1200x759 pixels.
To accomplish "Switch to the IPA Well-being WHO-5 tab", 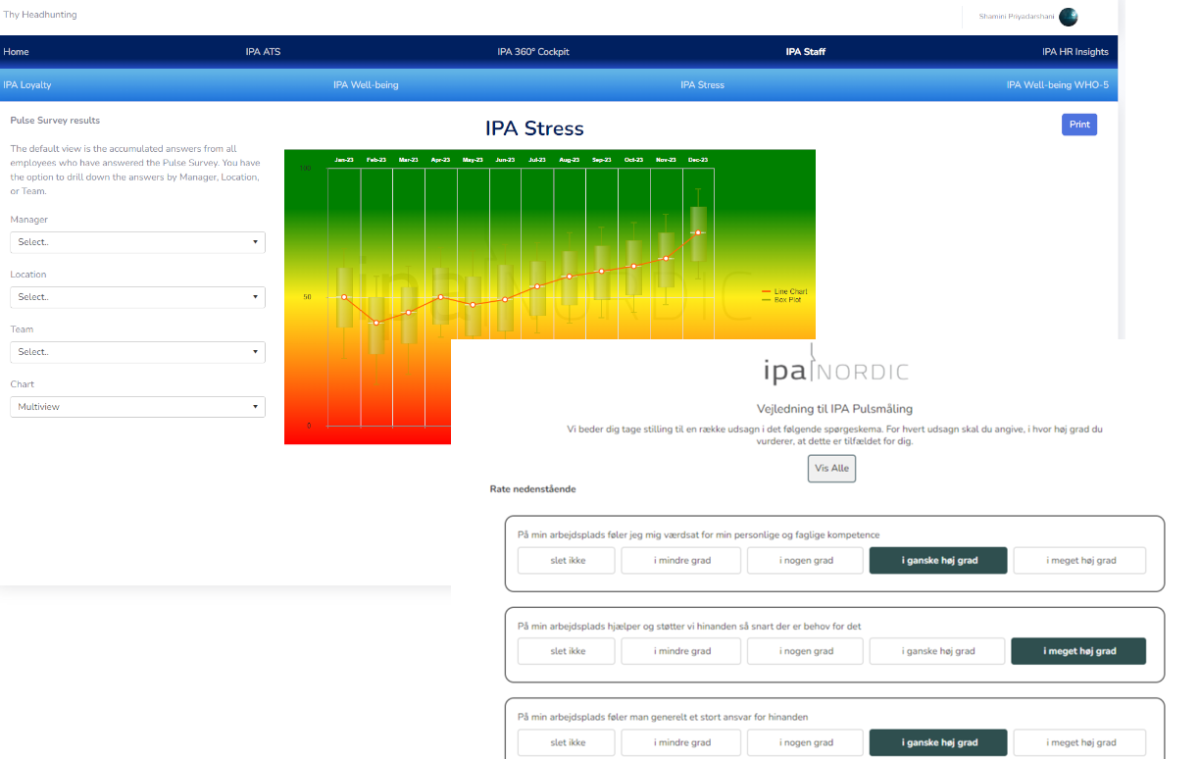I will pos(1057,85).
